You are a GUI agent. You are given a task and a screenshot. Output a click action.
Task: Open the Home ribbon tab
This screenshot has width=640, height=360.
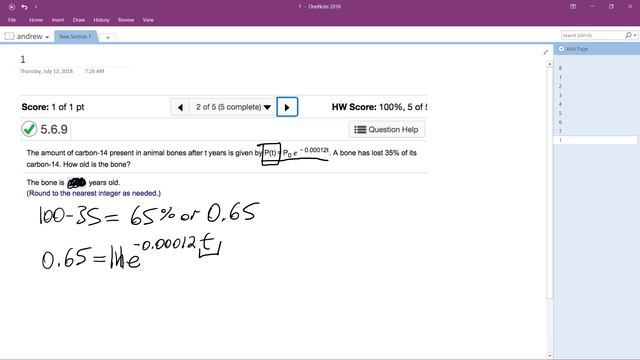(x=36, y=20)
